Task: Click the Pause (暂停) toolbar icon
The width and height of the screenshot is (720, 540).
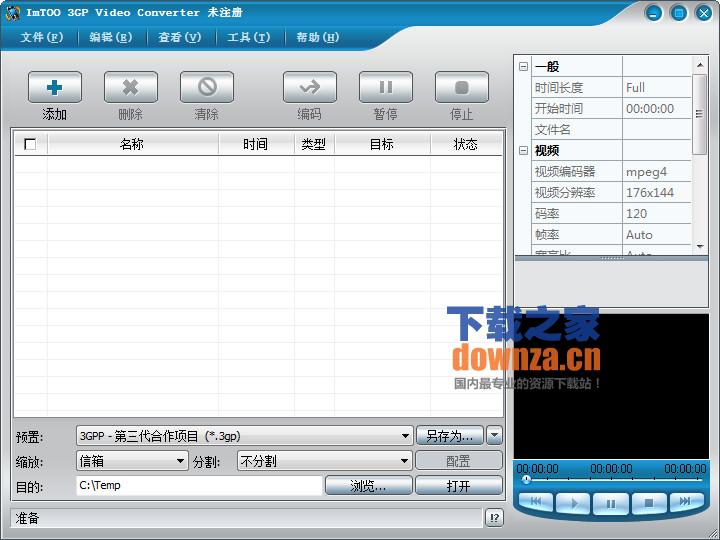Action: [x=386, y=87]
